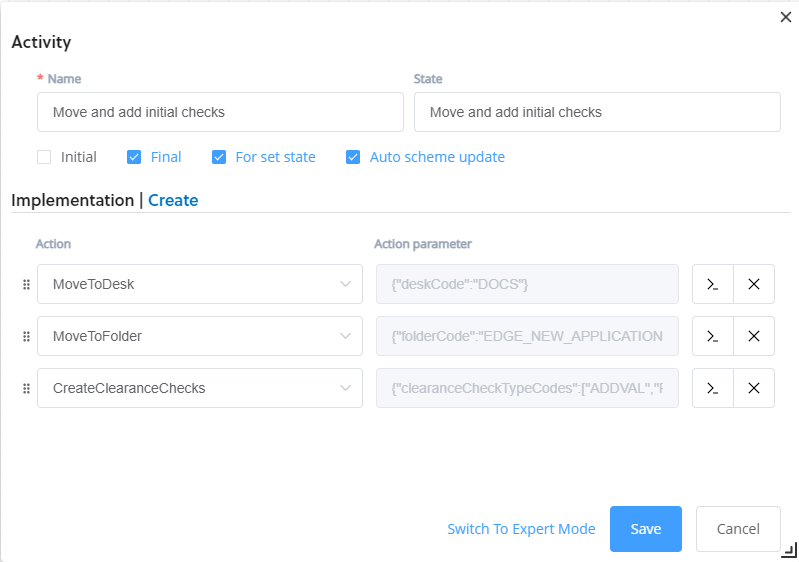Image resolution: width=799 pixels, height=562 pixels.
Task: Click the folderCode EDGE_NEW_APPLICATION parameter field
Action: [527, 336]
